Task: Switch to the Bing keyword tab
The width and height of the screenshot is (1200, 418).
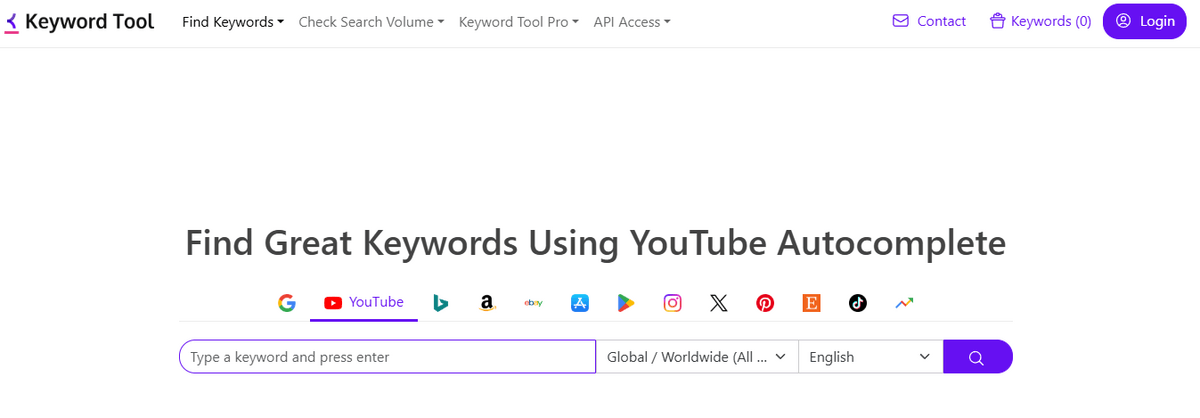Action: click(440, 302)
